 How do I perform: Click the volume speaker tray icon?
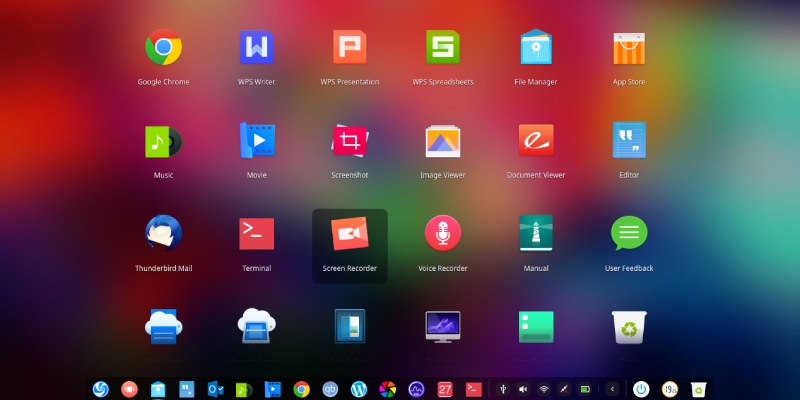(x=523, y=389)
